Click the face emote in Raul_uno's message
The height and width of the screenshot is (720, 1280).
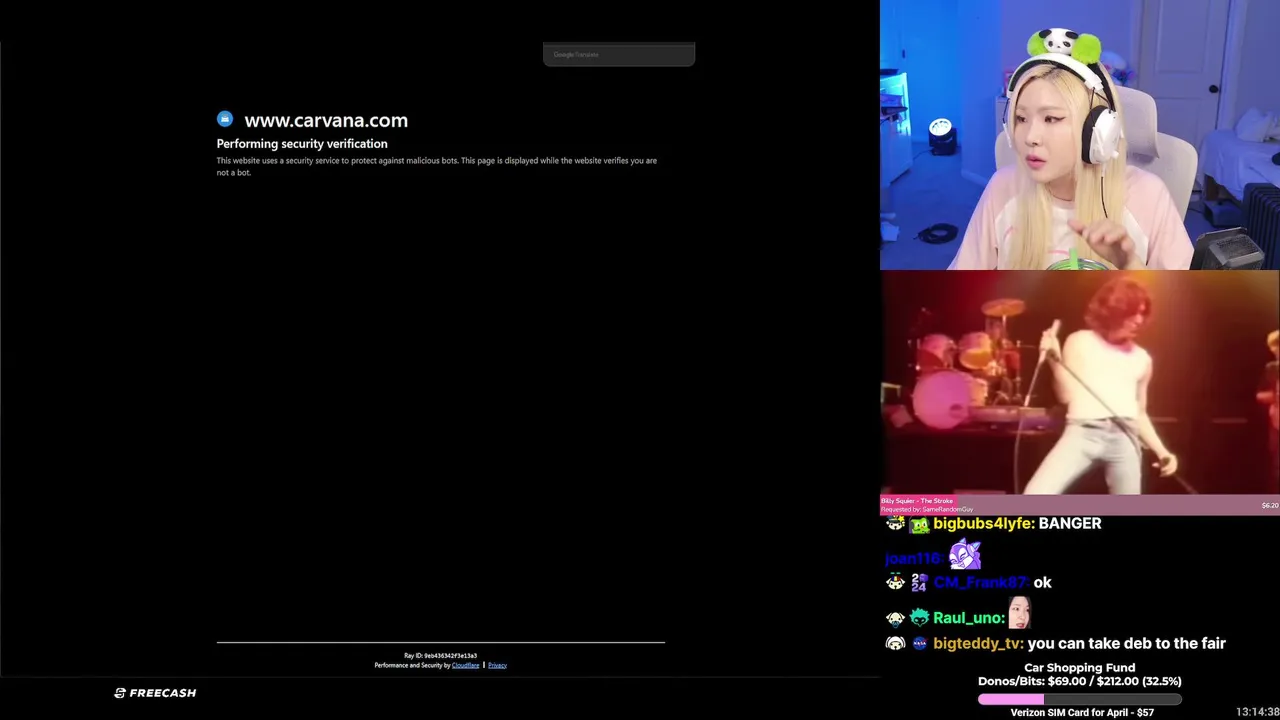[1019, 612]
